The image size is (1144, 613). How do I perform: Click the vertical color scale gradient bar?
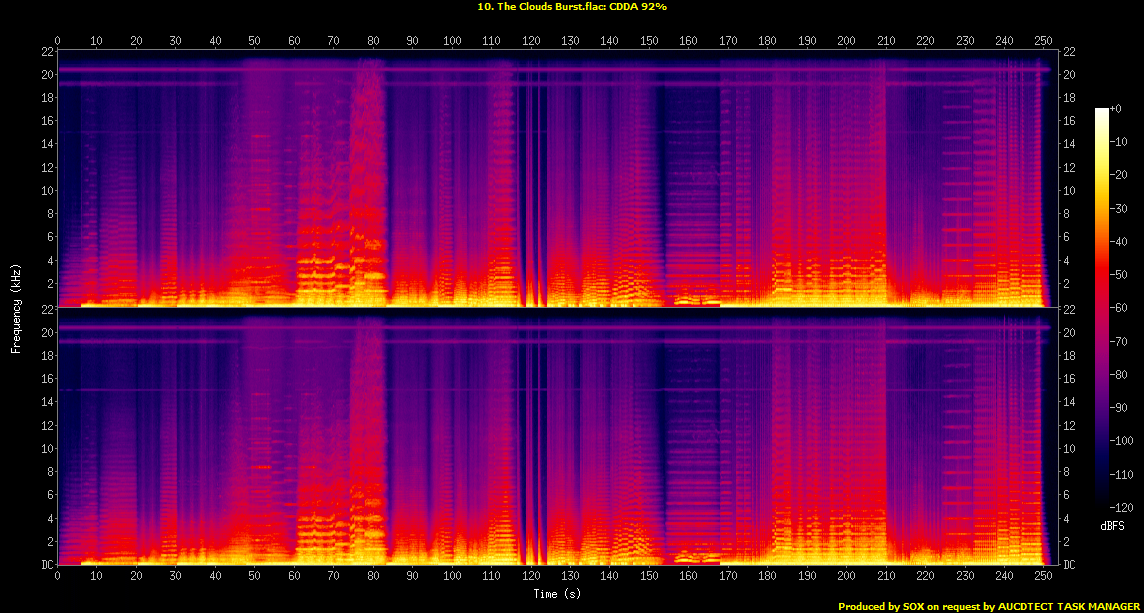pos(1102,301)
